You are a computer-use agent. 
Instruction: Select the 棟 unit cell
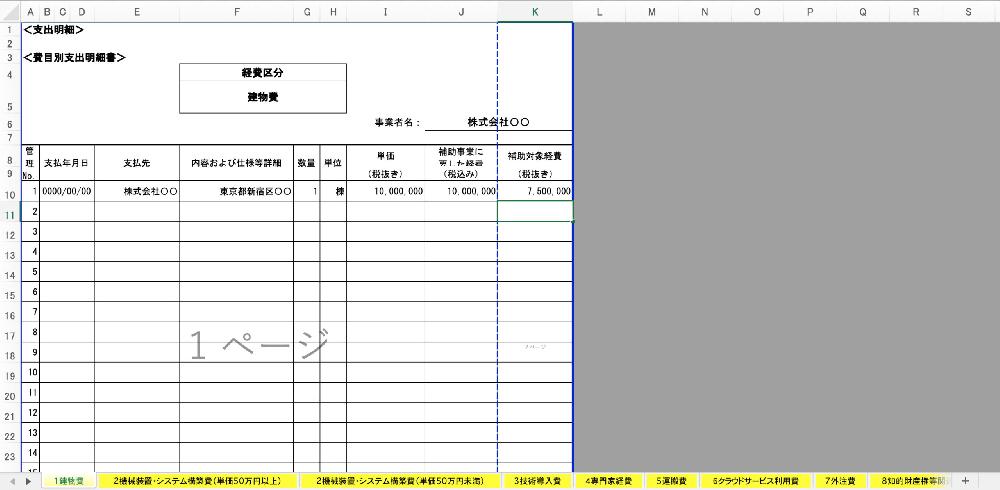(x=334, y=191)
